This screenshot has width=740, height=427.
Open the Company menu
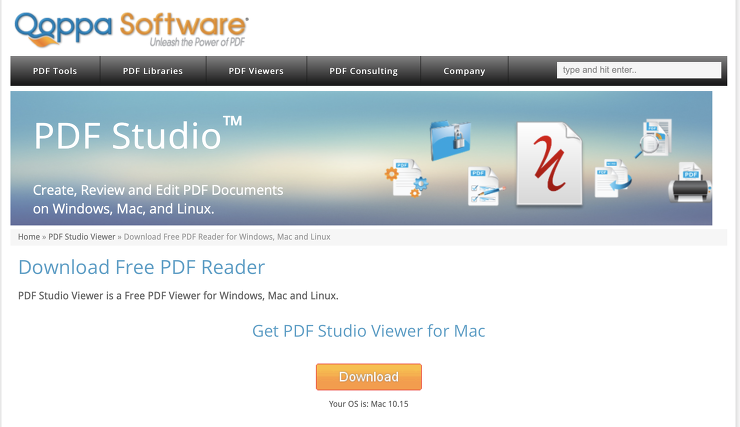coord(464,71)
